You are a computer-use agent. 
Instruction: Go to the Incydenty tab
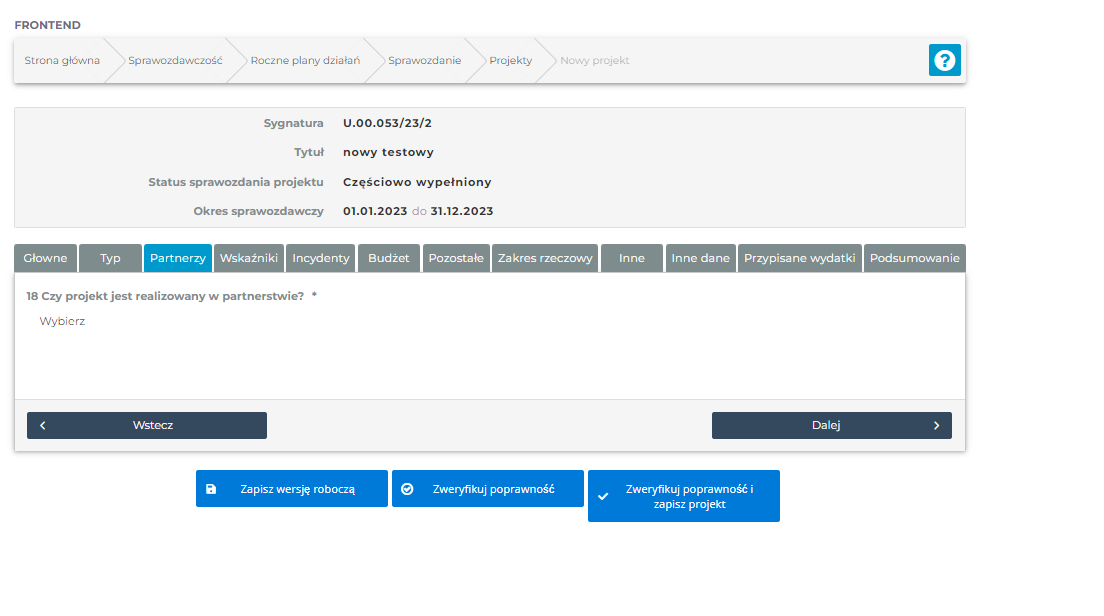coord(321,258)
